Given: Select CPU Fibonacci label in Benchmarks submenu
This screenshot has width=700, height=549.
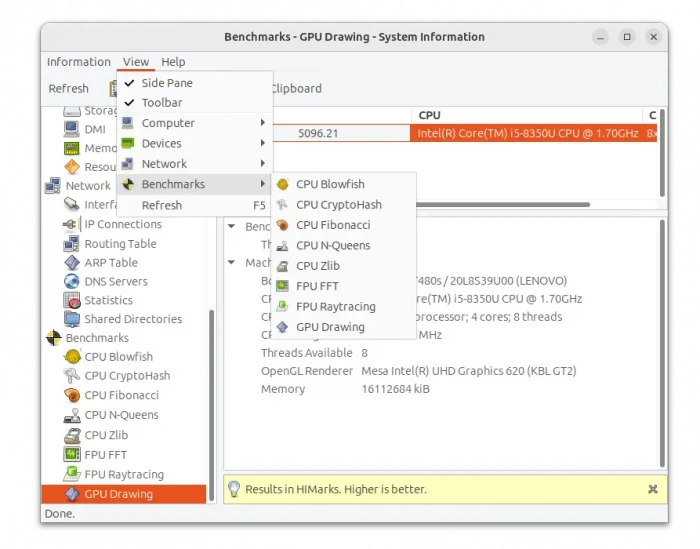Looking at the screenshot, I should tap(333, 225).
